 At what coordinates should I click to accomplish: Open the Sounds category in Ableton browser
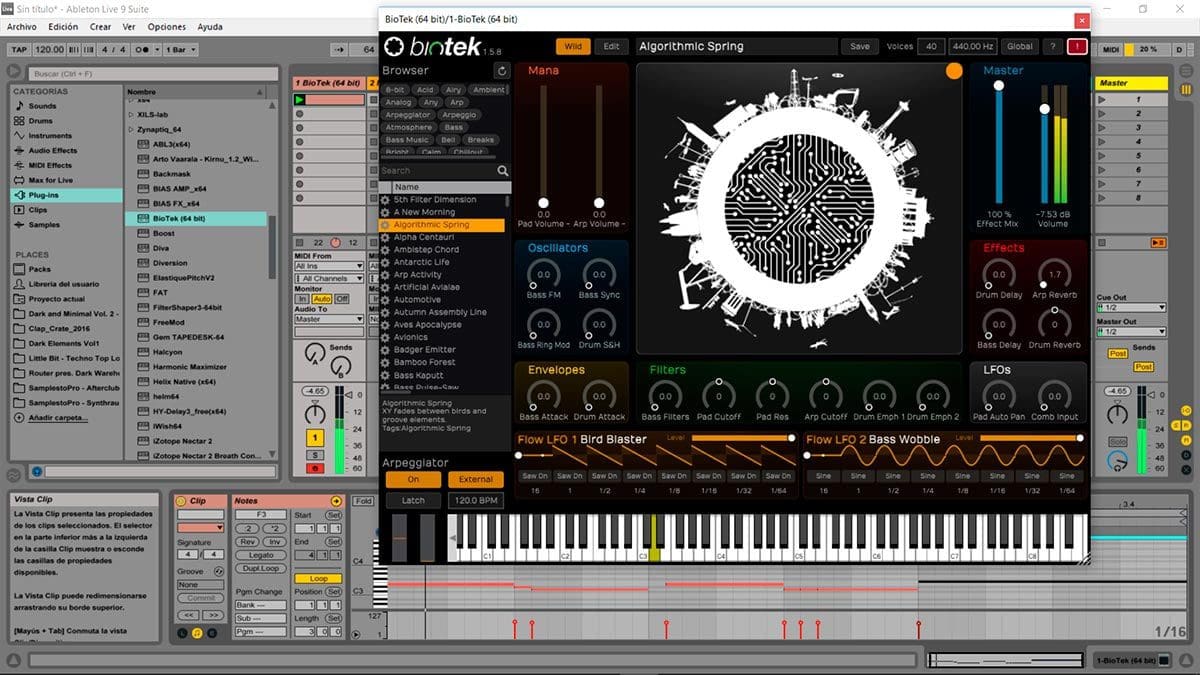[x=42, y=106]
